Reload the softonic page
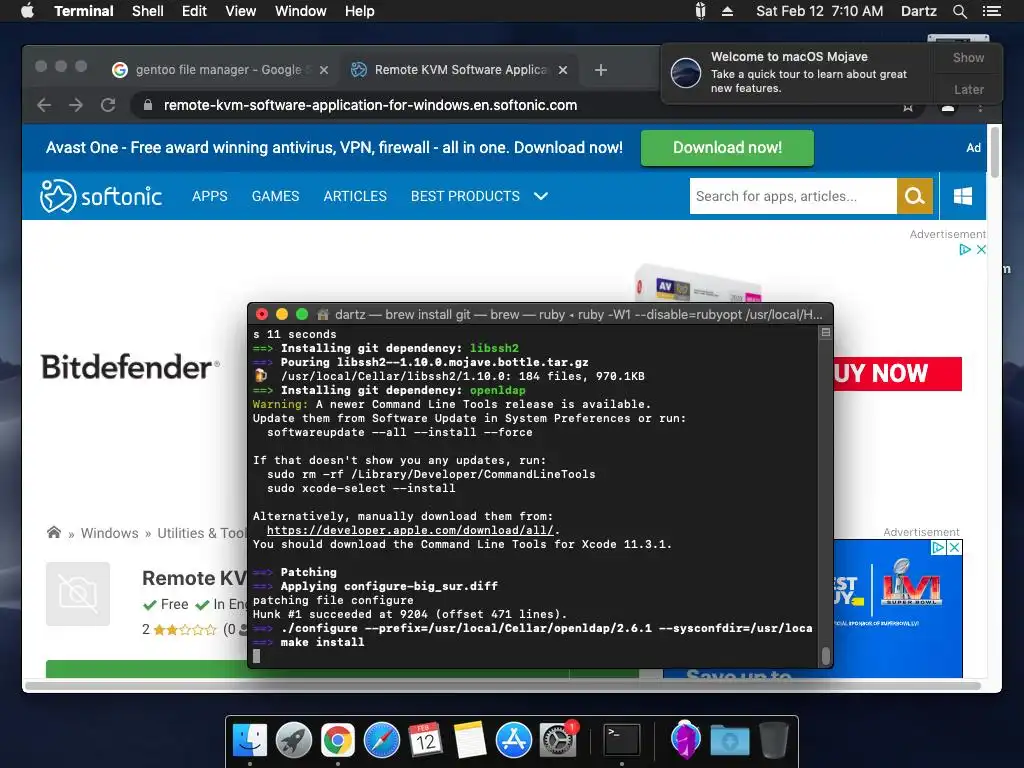 [108, 105]
